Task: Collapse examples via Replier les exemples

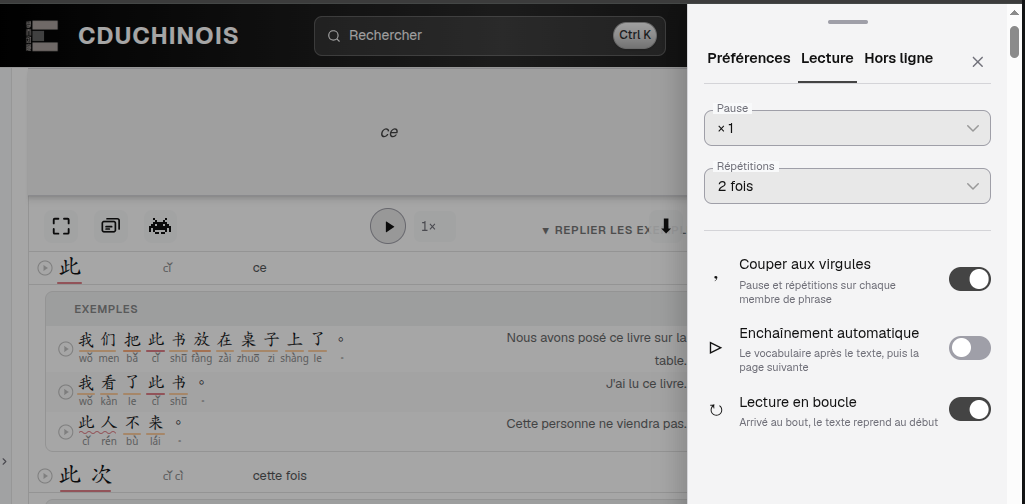Action: pos(613,230)
